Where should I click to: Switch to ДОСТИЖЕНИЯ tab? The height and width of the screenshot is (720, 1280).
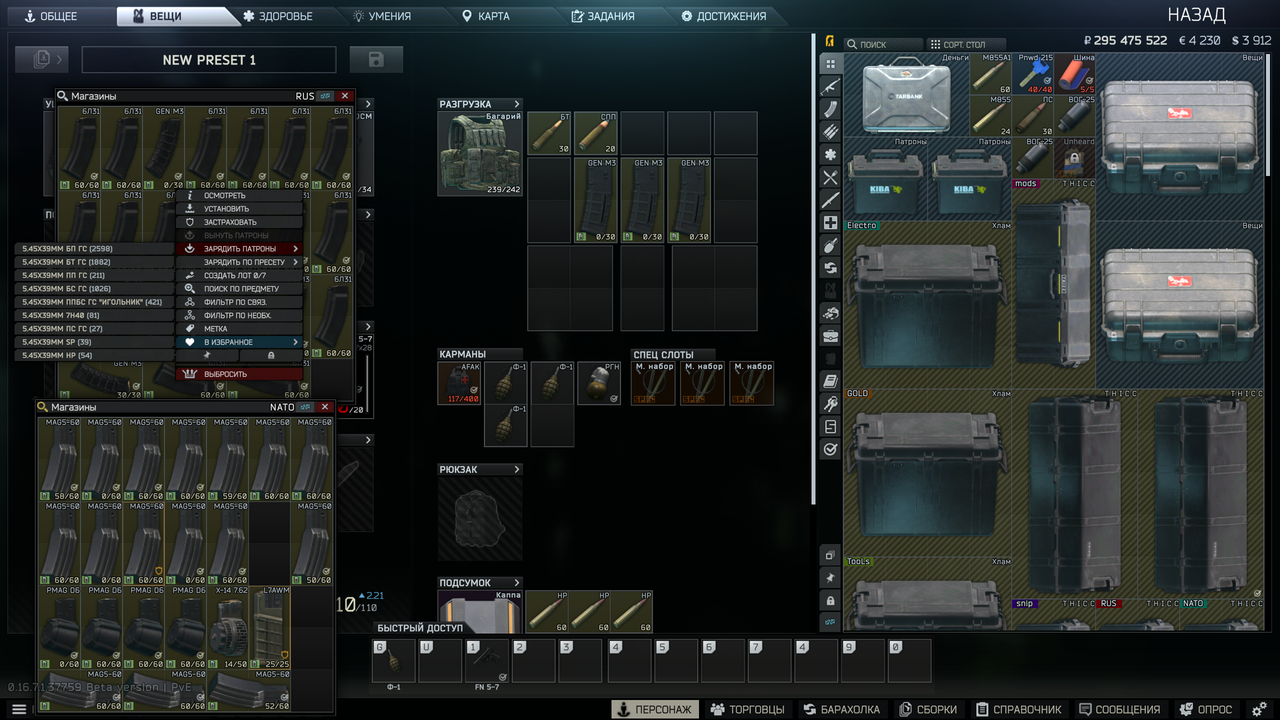(724, 16)
